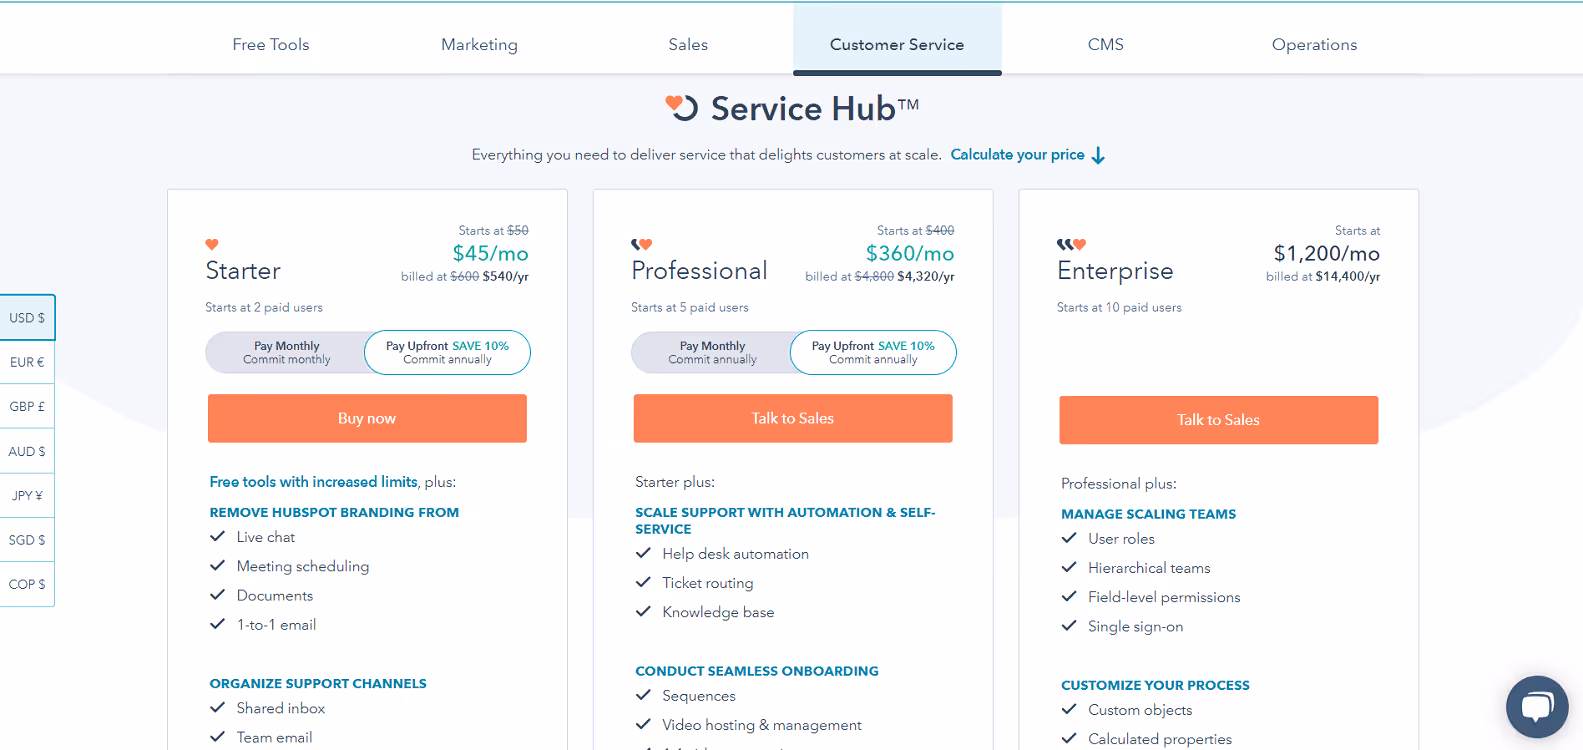Select Pay Monthly for the Professional plan
This screenshot has height=750, width=1583.
click(712, 352)
